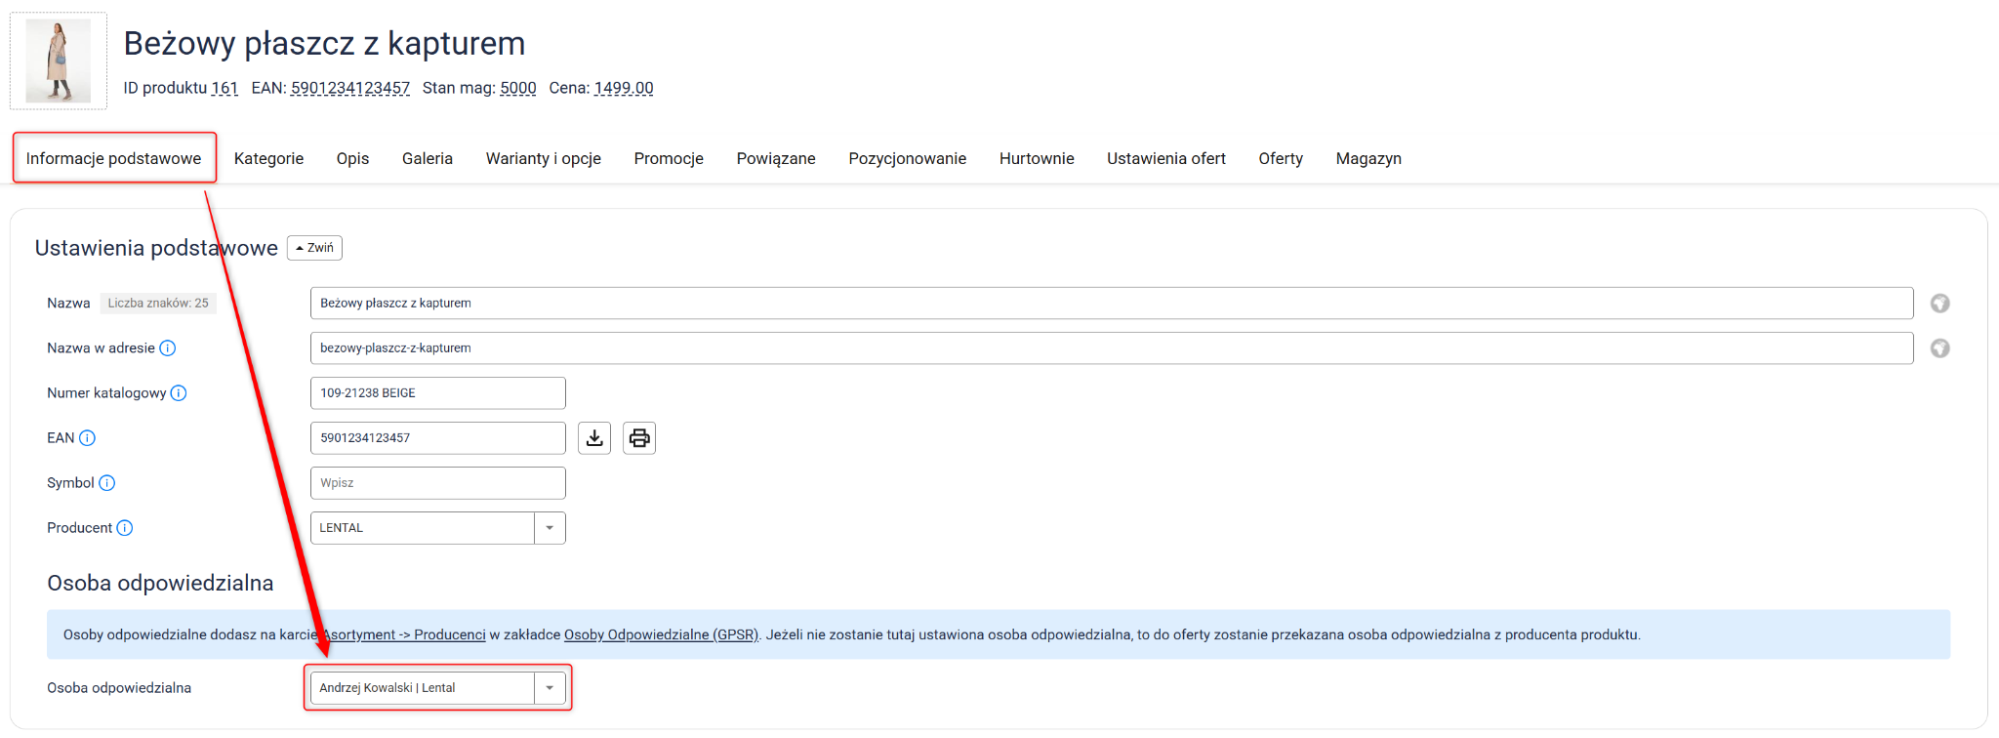Click the info icon next to EAN label

point(87,438)
